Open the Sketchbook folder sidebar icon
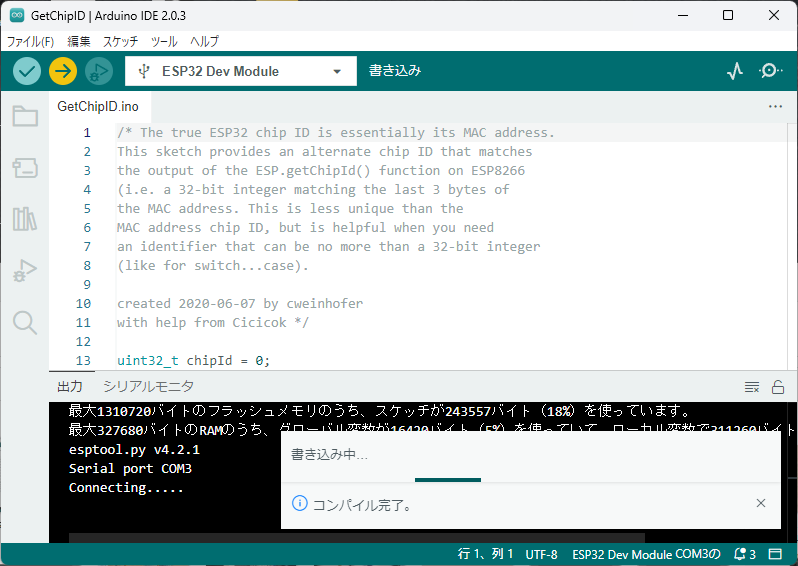798x566 pixels. (25, 116)
